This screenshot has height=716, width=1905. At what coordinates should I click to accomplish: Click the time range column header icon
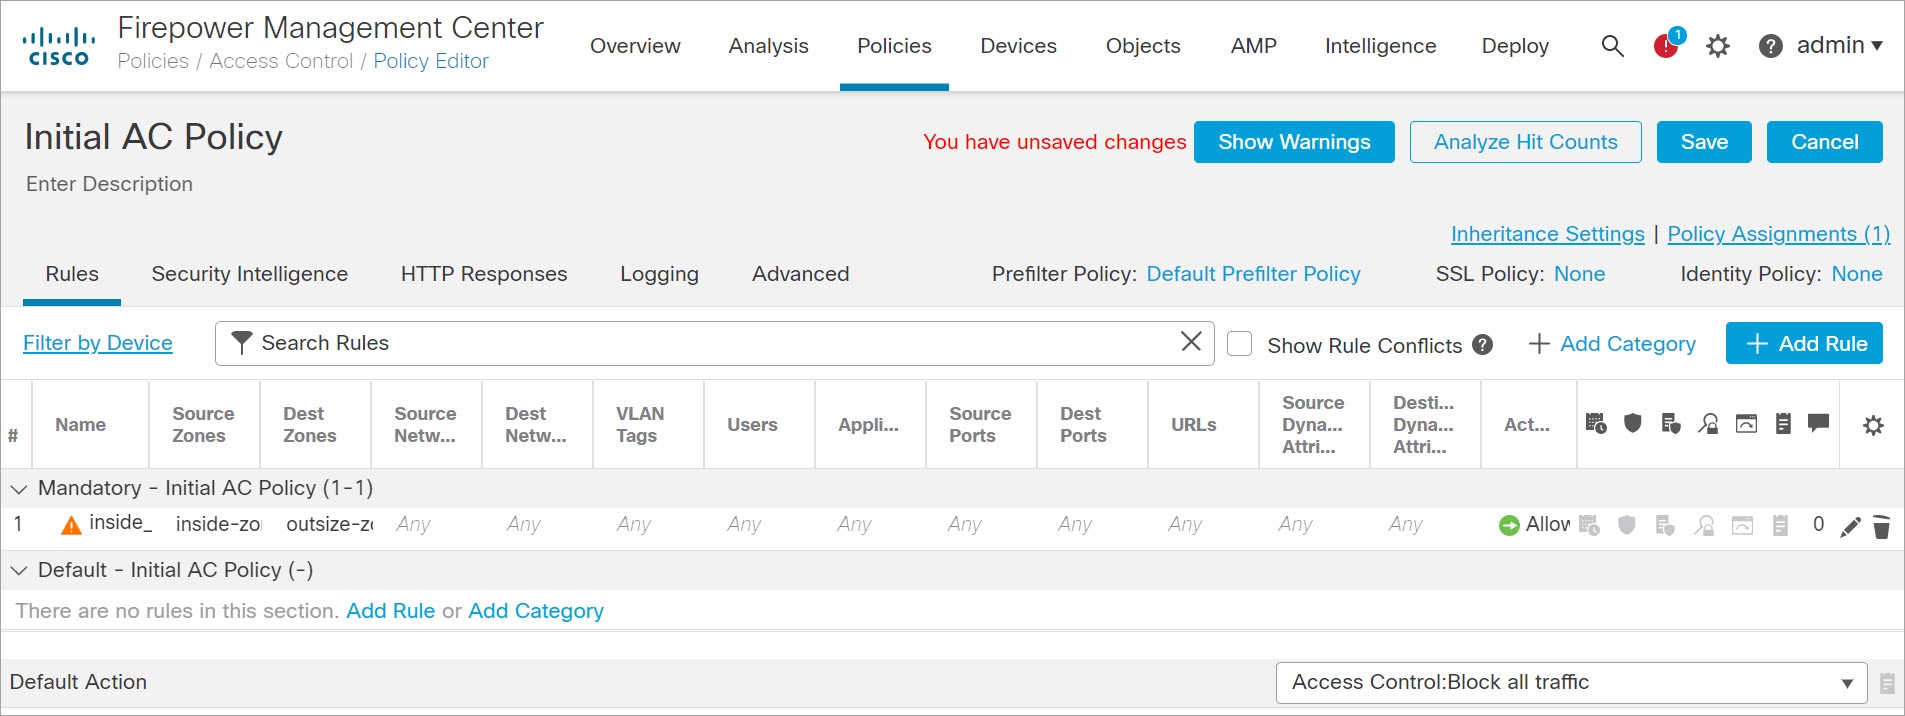[1596, 424]
